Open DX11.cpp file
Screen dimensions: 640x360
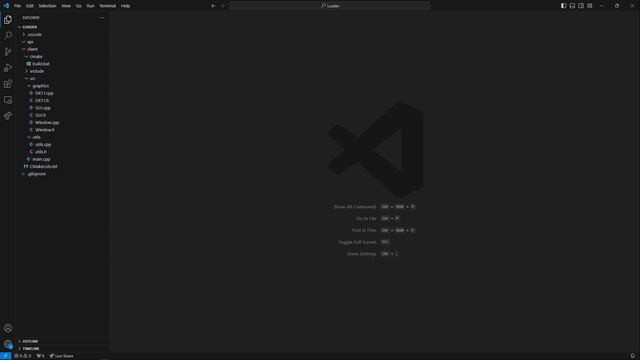click(63, 93)
